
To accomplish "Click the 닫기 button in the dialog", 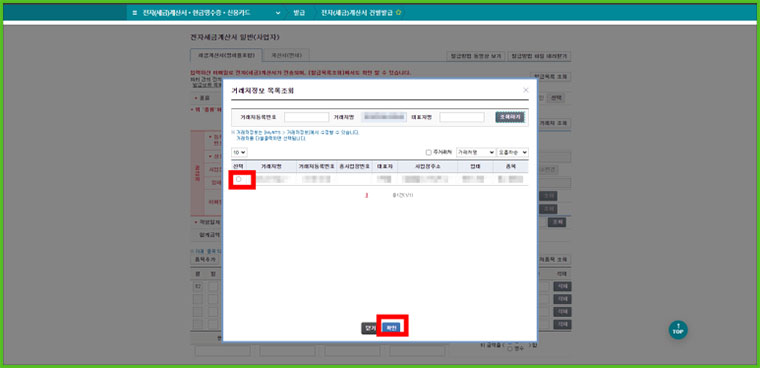I will [370, 328].
